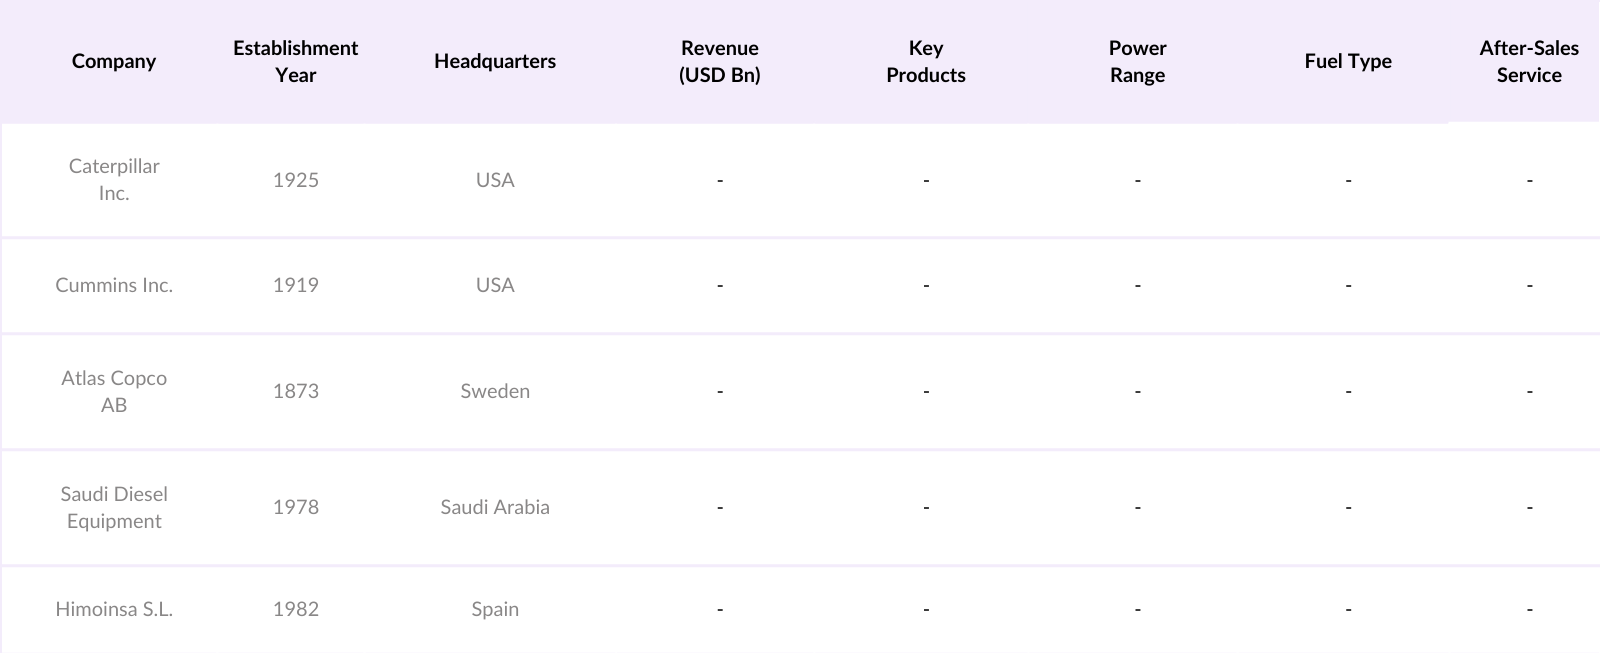Select the Saudi Diesel Equipment cell
Viewport: 1600px width, 653px height.
point(114,507)
